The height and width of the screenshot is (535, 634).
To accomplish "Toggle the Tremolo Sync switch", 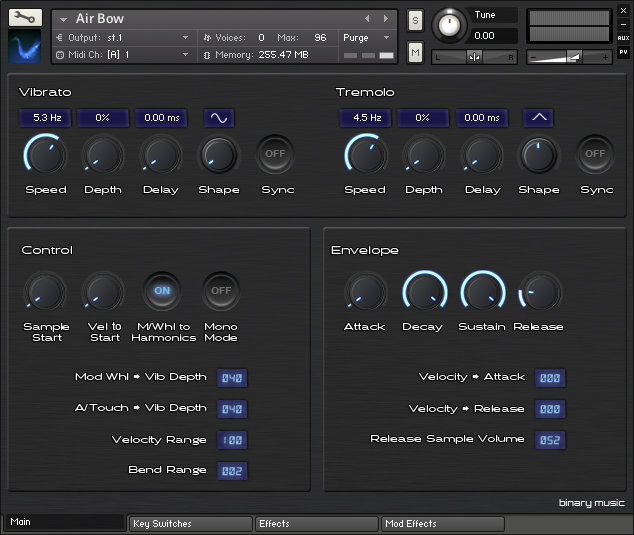I will [595, 154].
